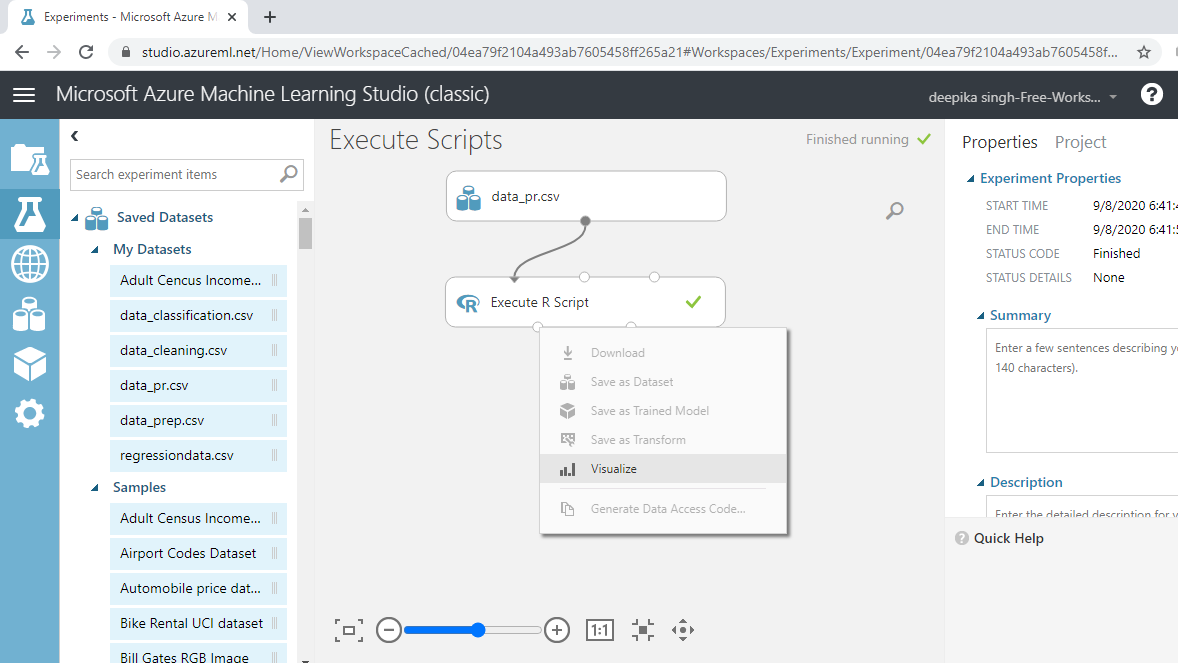
Task: Click in the Search experiment items field
Action: pyautogui.click(x=186, y=174)
